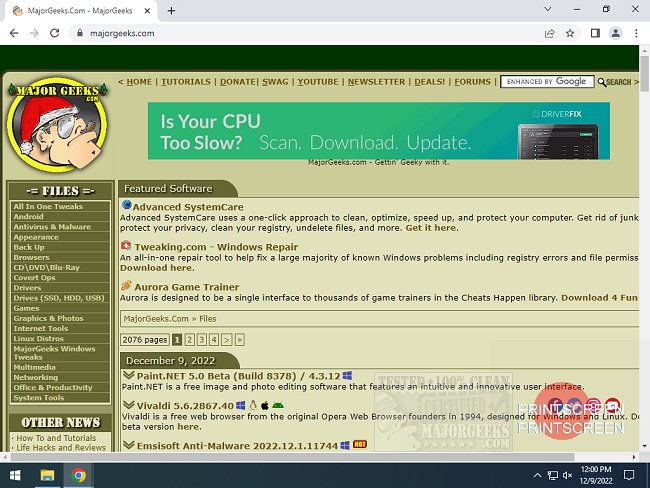Click the Aurora Game Trainer icon
The width and height of the screenshot is (650, 488).
(126, 286)
